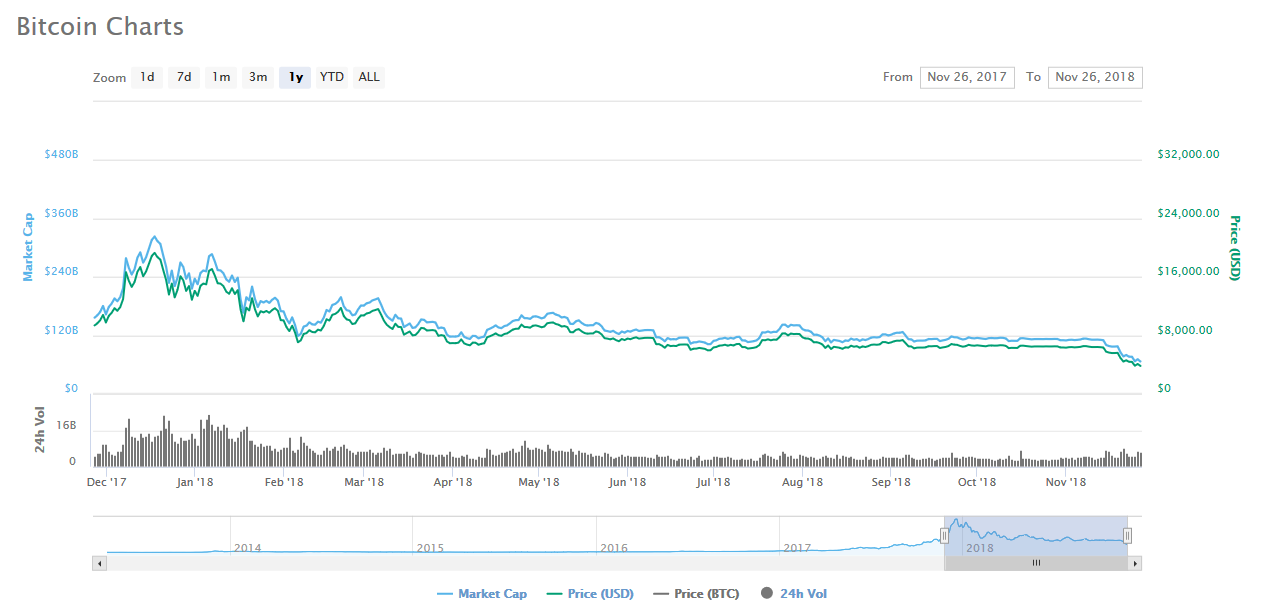This screenshot has height=615, width=1271.
Task: Click the "$120B" market cap axis label
Action: coord(61,331)
